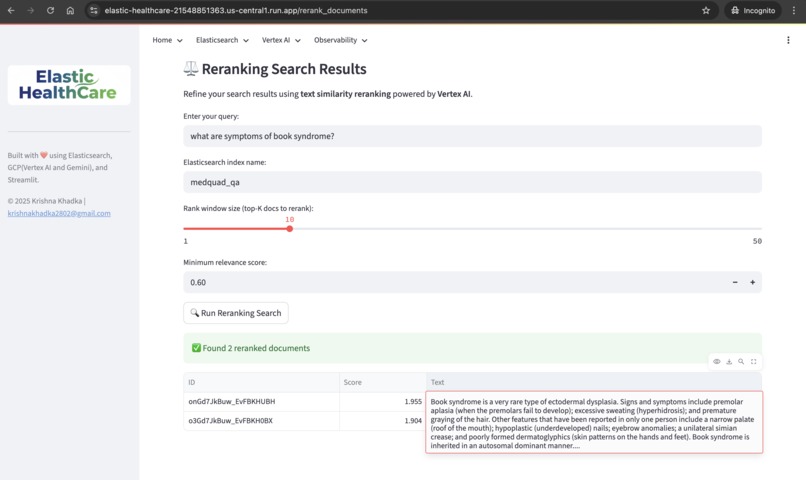The height and width of the screenshot is (480, 806).
Task: Click the rank window size slider handle
Action: tap(290, 229)
